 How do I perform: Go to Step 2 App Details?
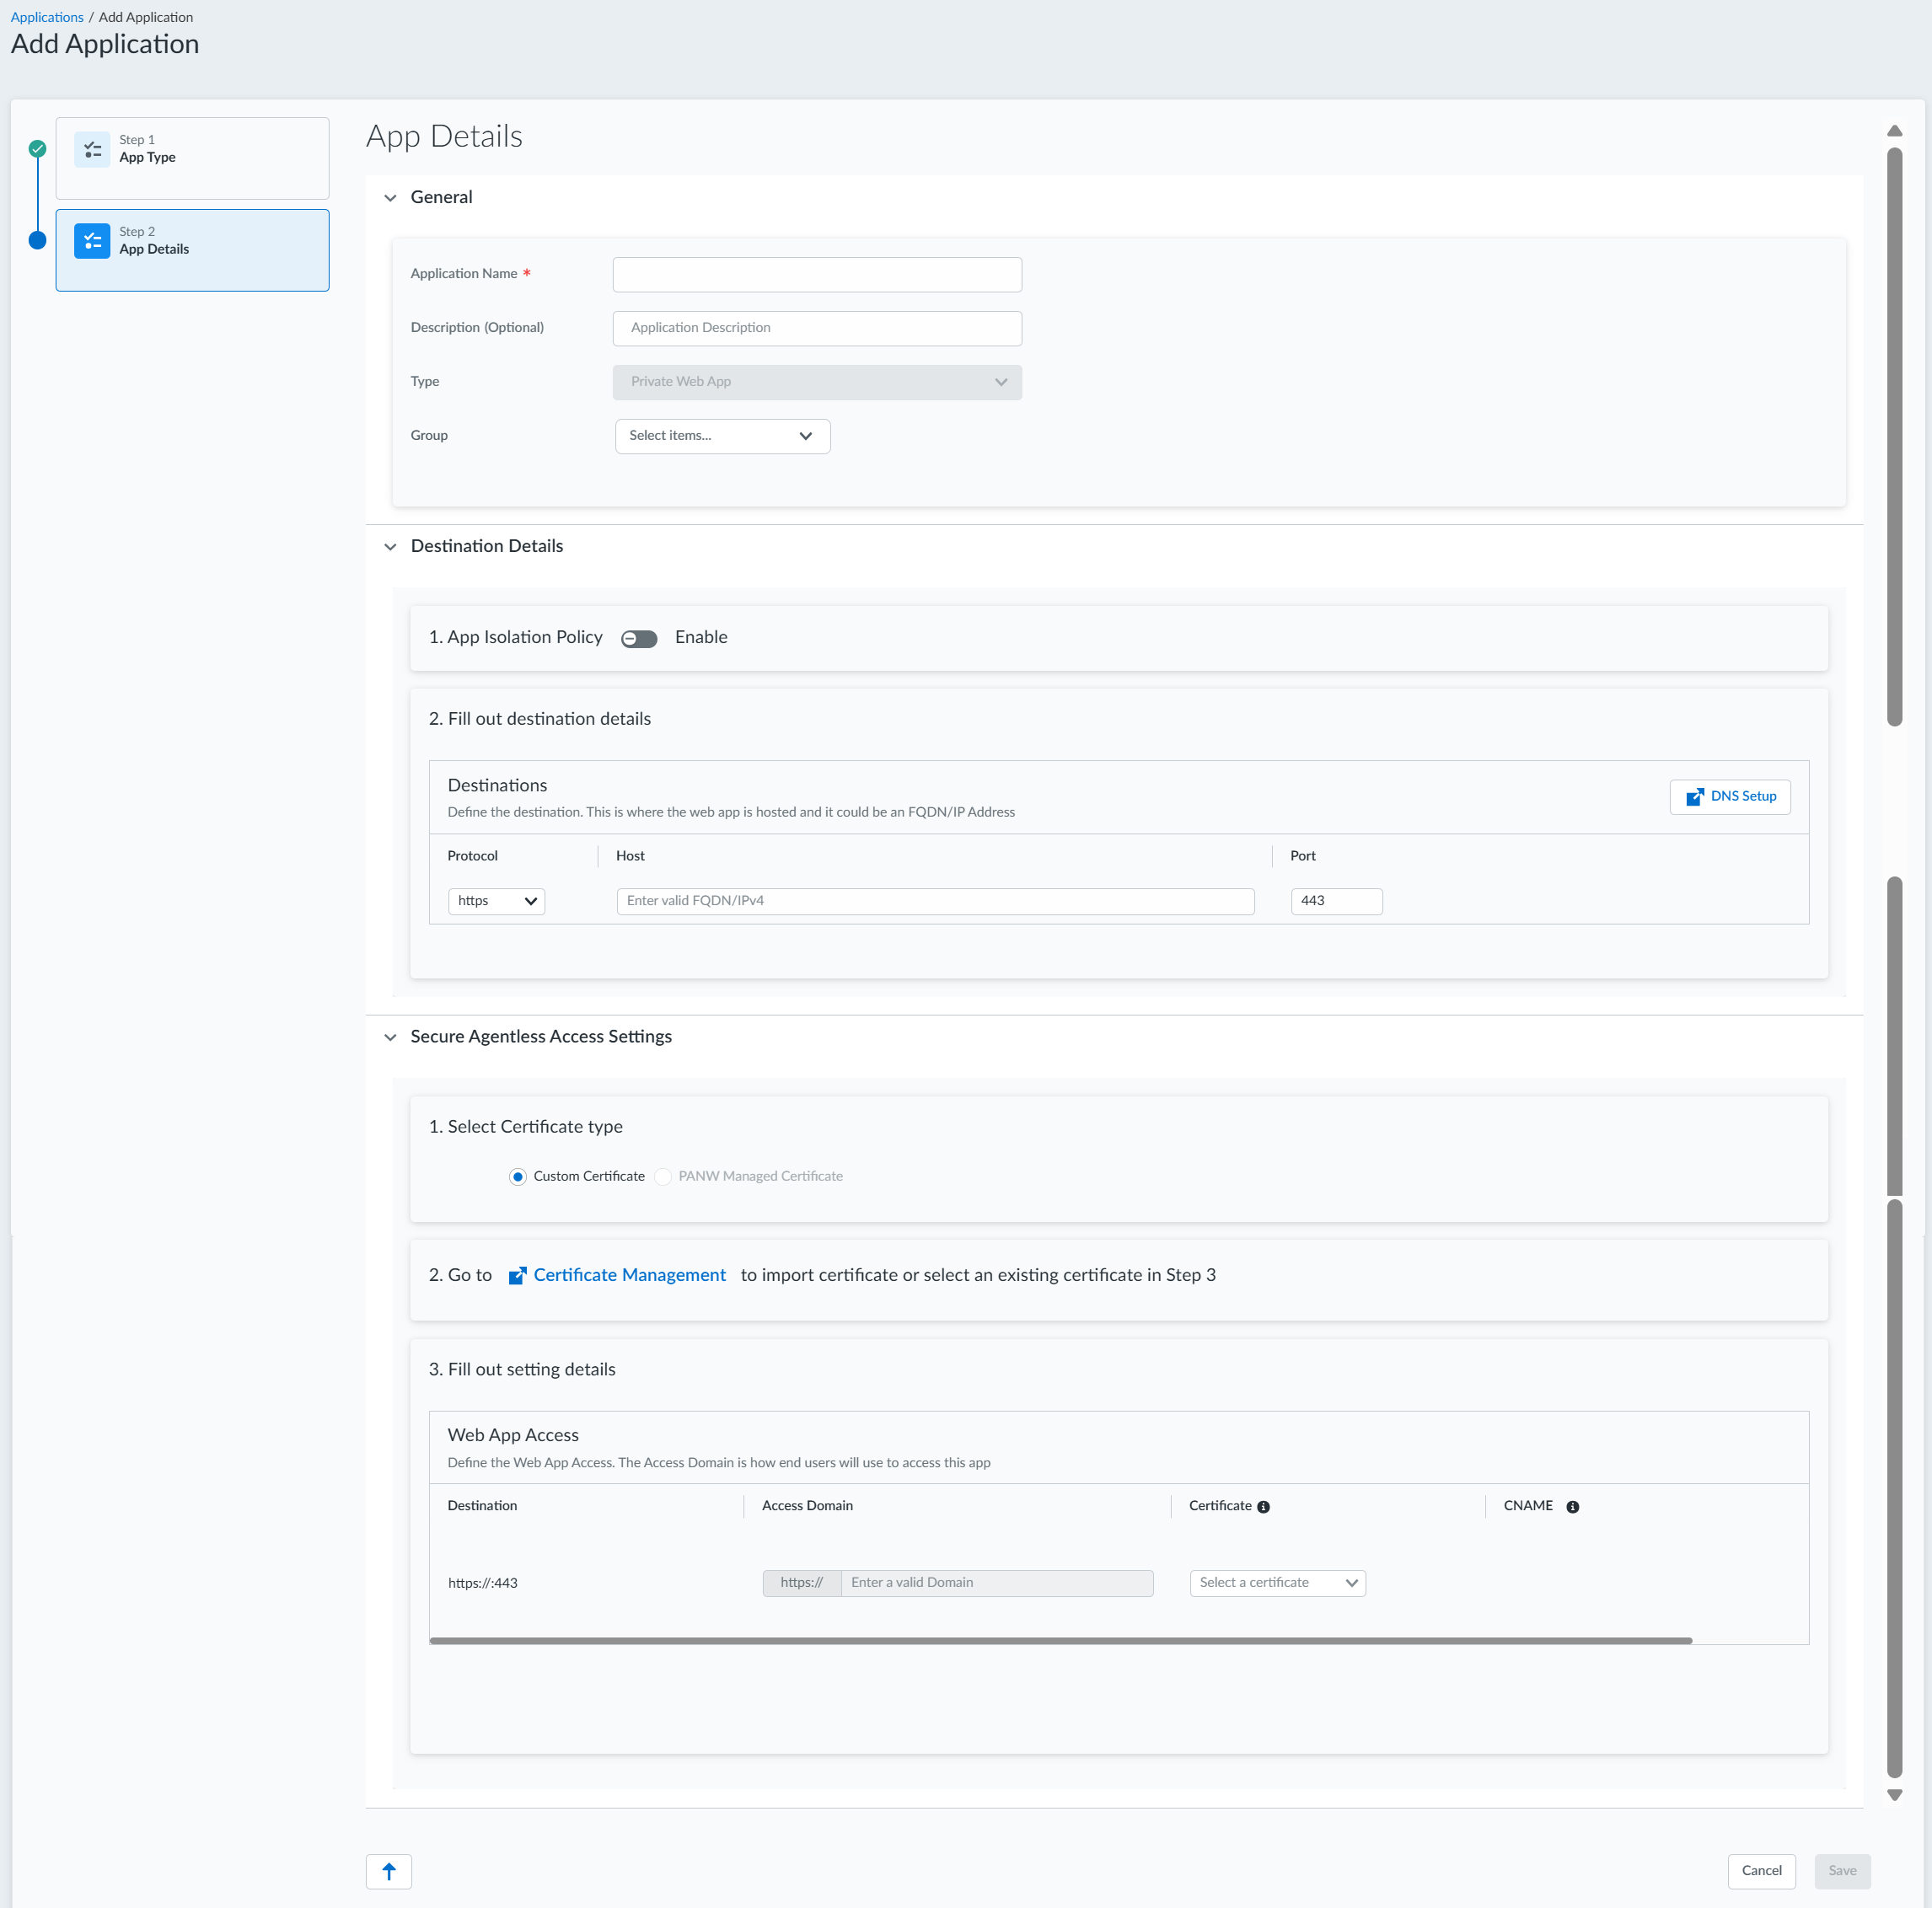192,250
